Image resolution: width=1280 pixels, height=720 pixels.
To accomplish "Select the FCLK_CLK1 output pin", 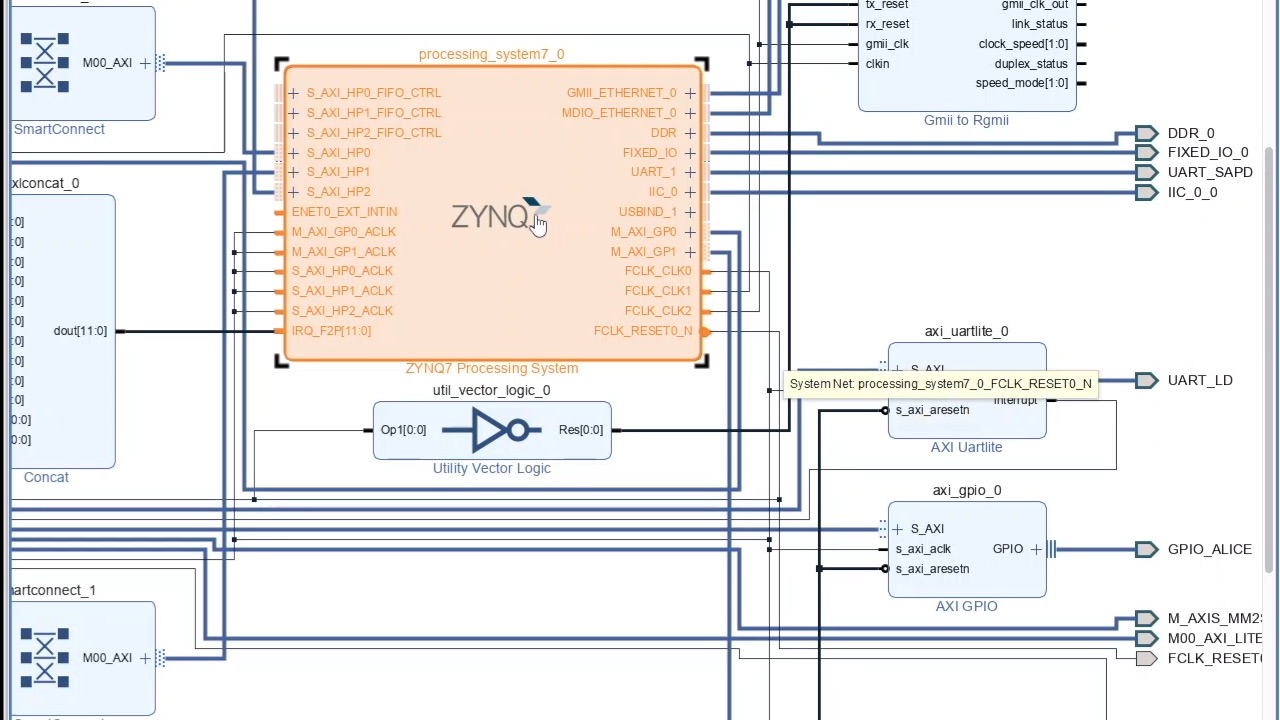I will [658, 291].
